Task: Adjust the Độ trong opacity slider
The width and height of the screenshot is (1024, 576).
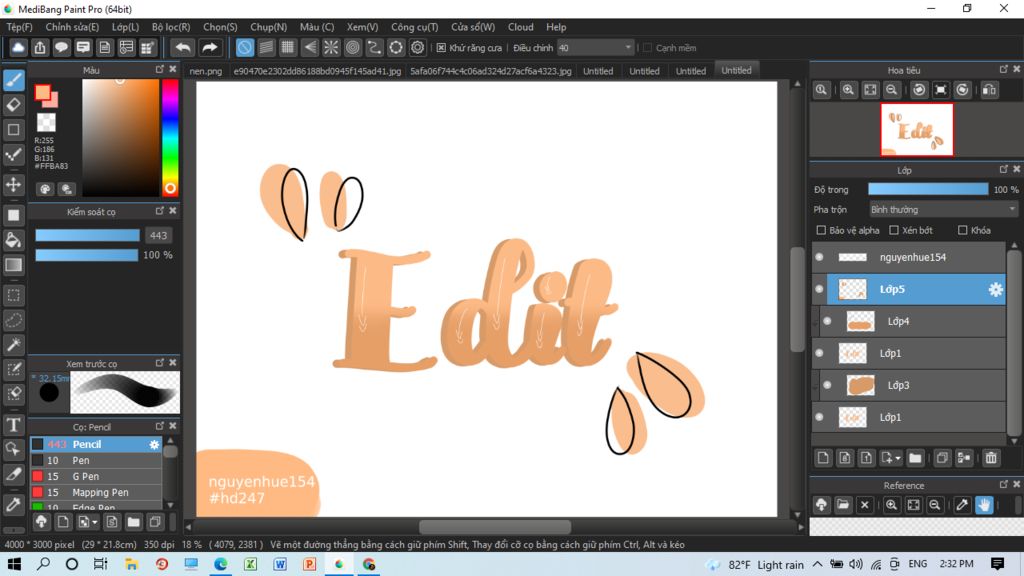Action: (928, 189)
